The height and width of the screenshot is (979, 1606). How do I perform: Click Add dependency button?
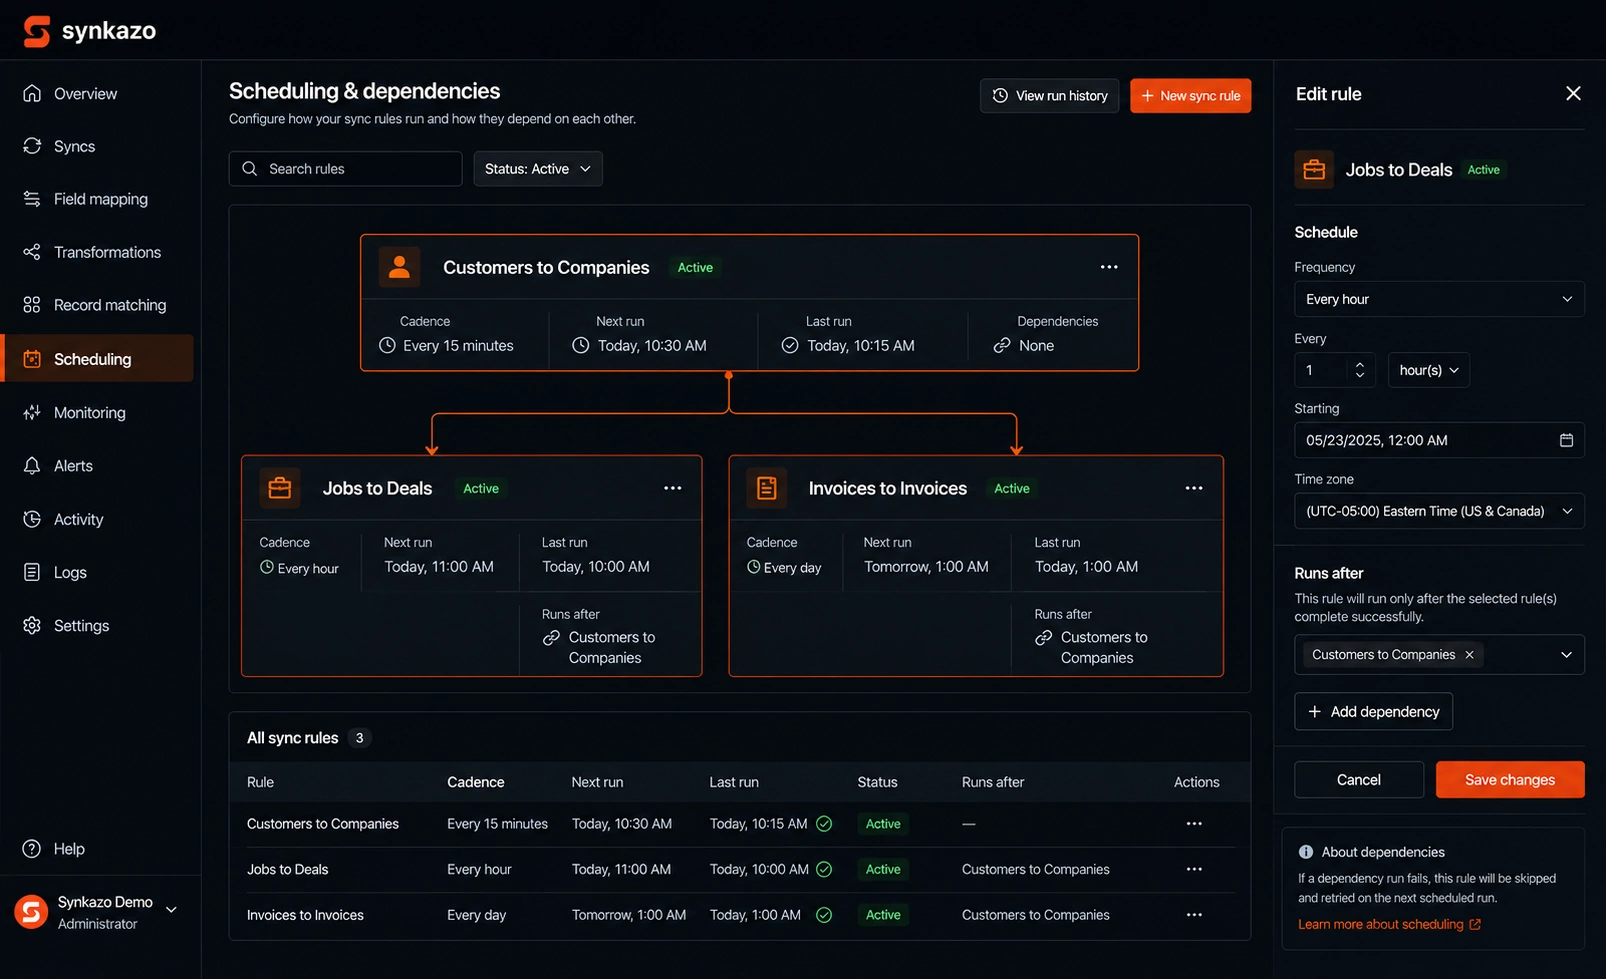tap(1373, 712)
